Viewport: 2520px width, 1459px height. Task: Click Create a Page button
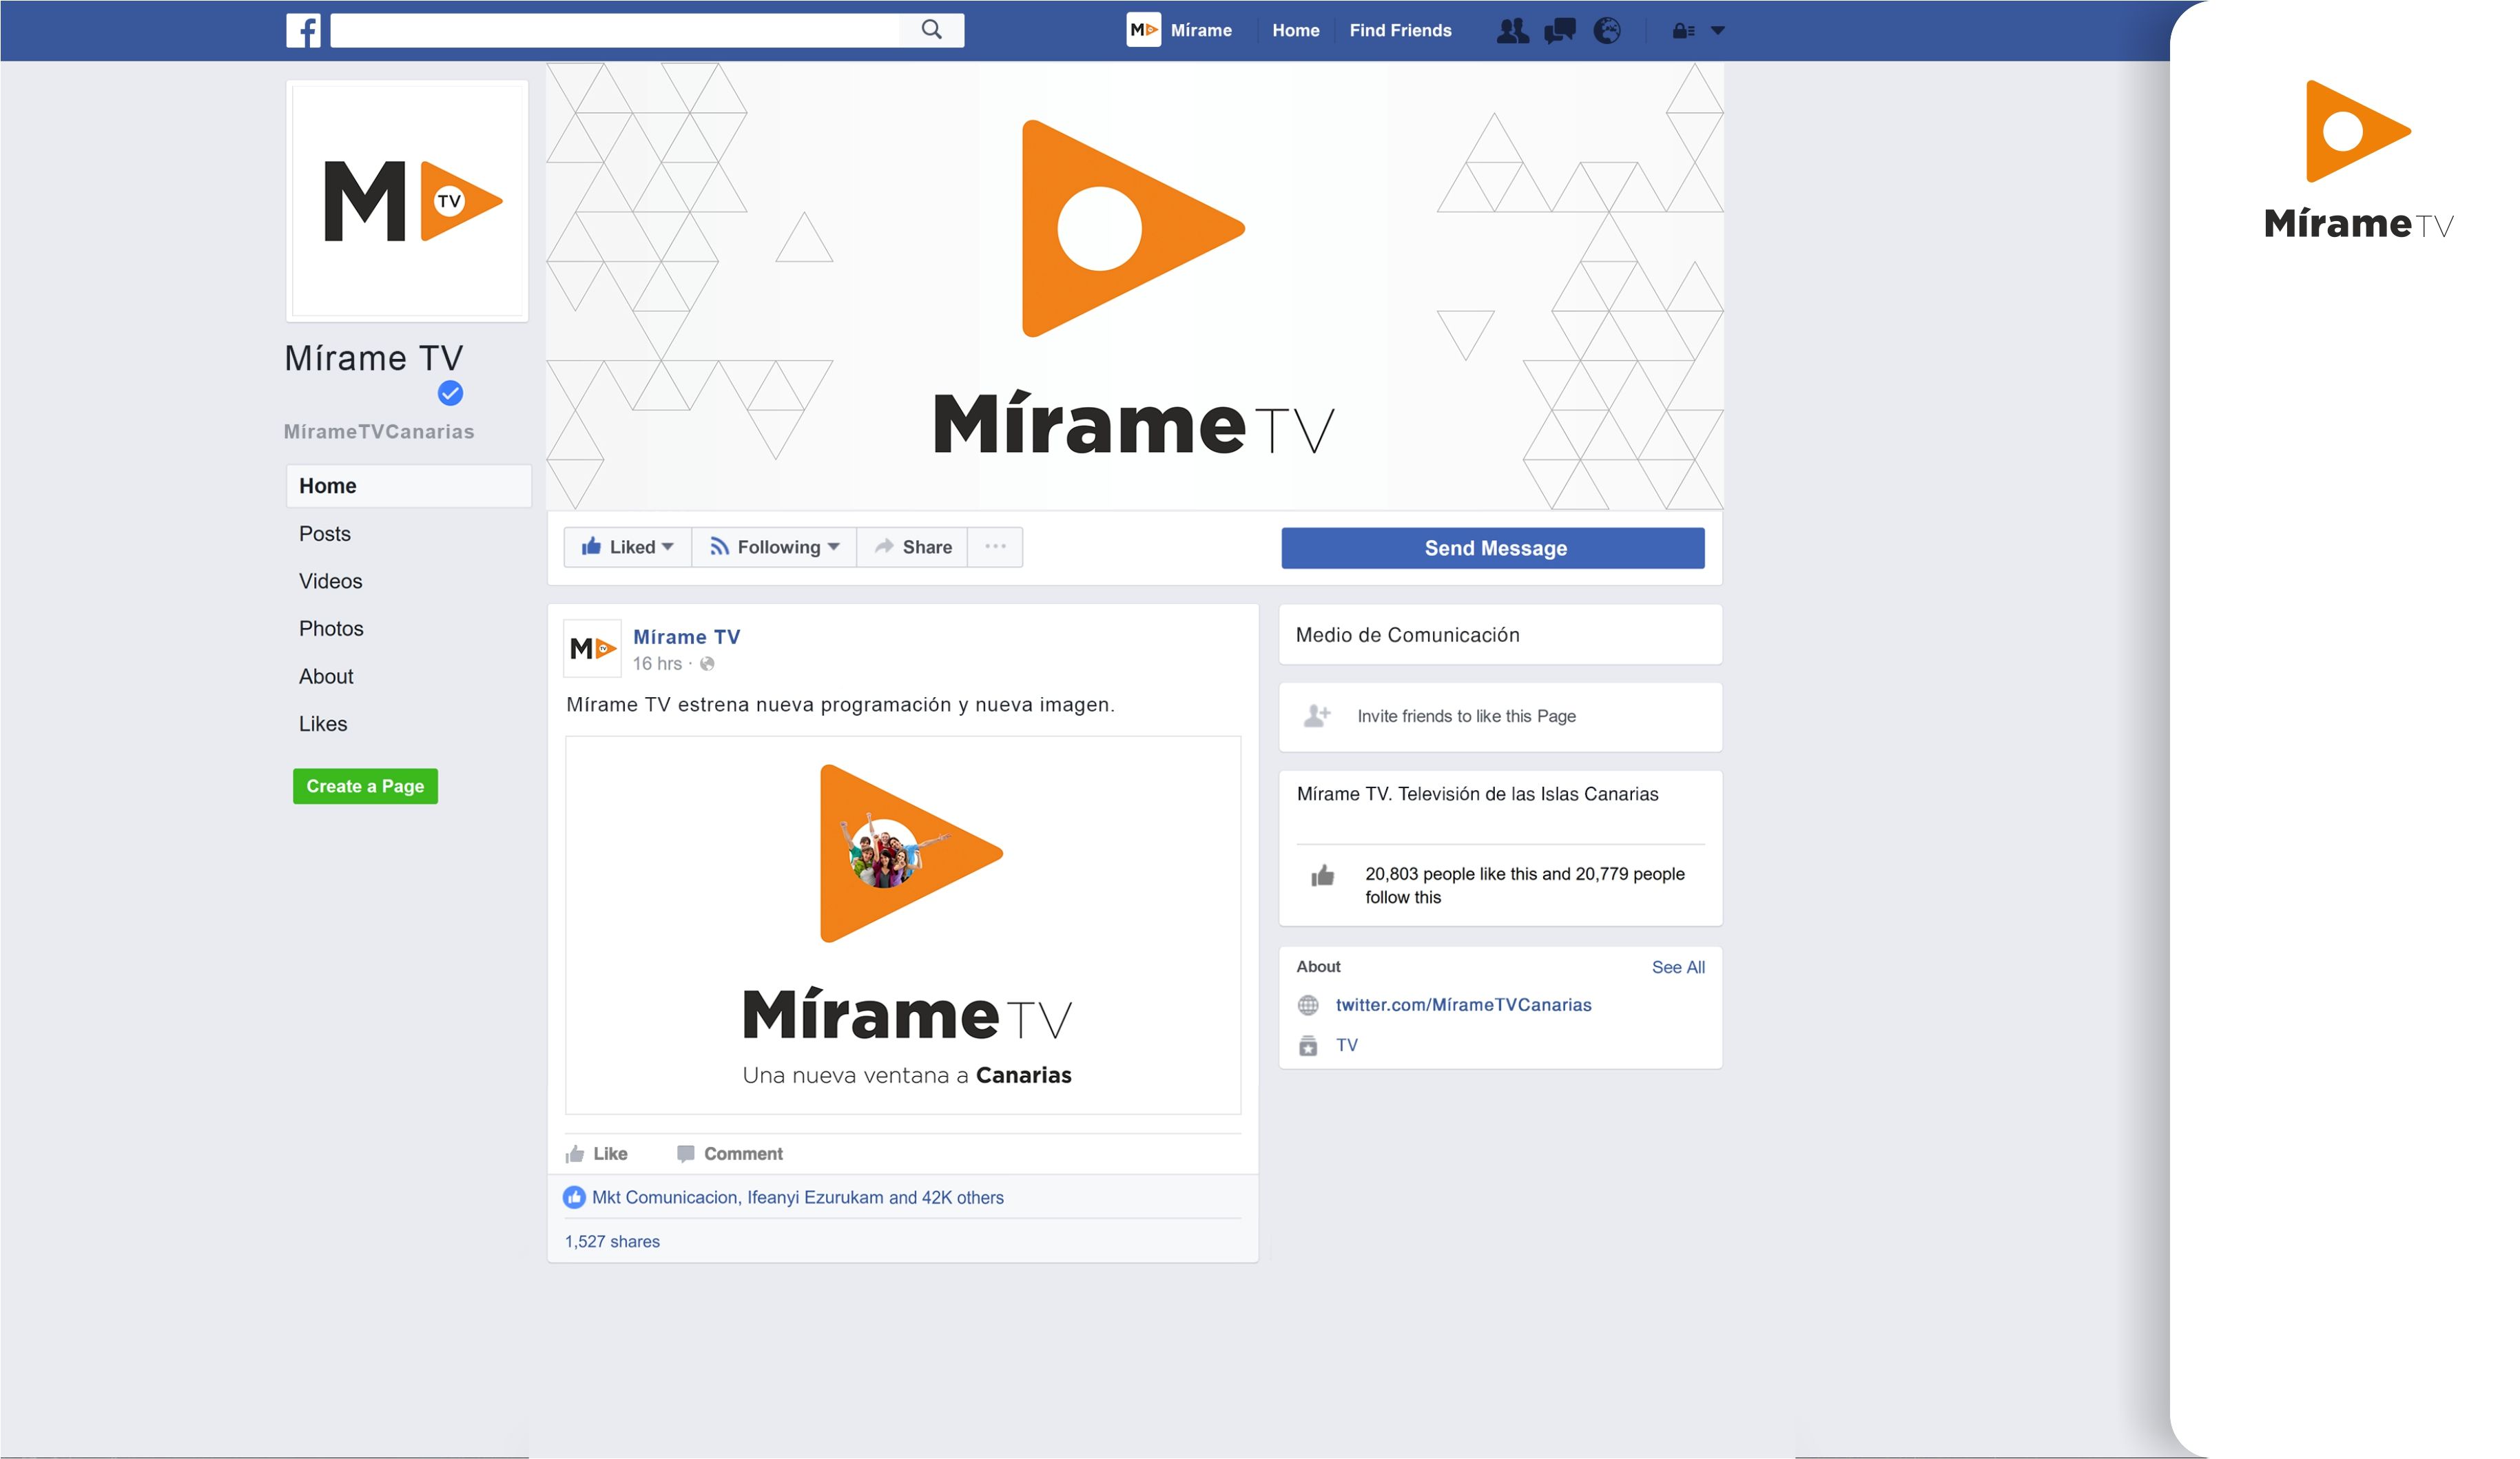tap(365, 786)
